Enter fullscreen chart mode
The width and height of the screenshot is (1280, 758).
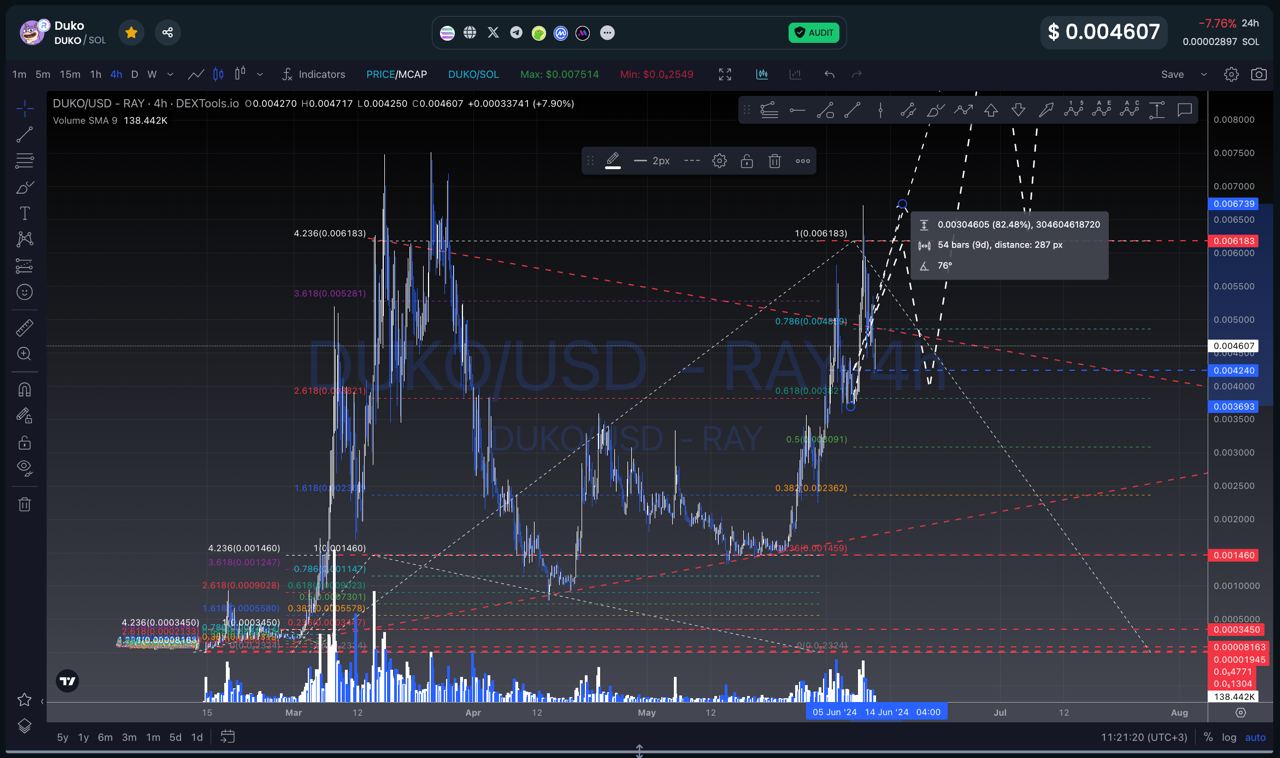tap(725, 74)
